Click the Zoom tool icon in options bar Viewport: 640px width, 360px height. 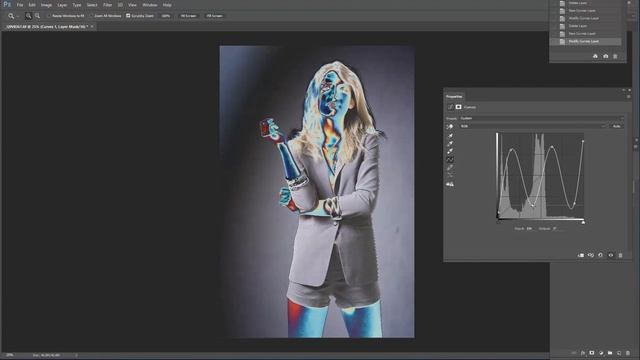[11, 16]
